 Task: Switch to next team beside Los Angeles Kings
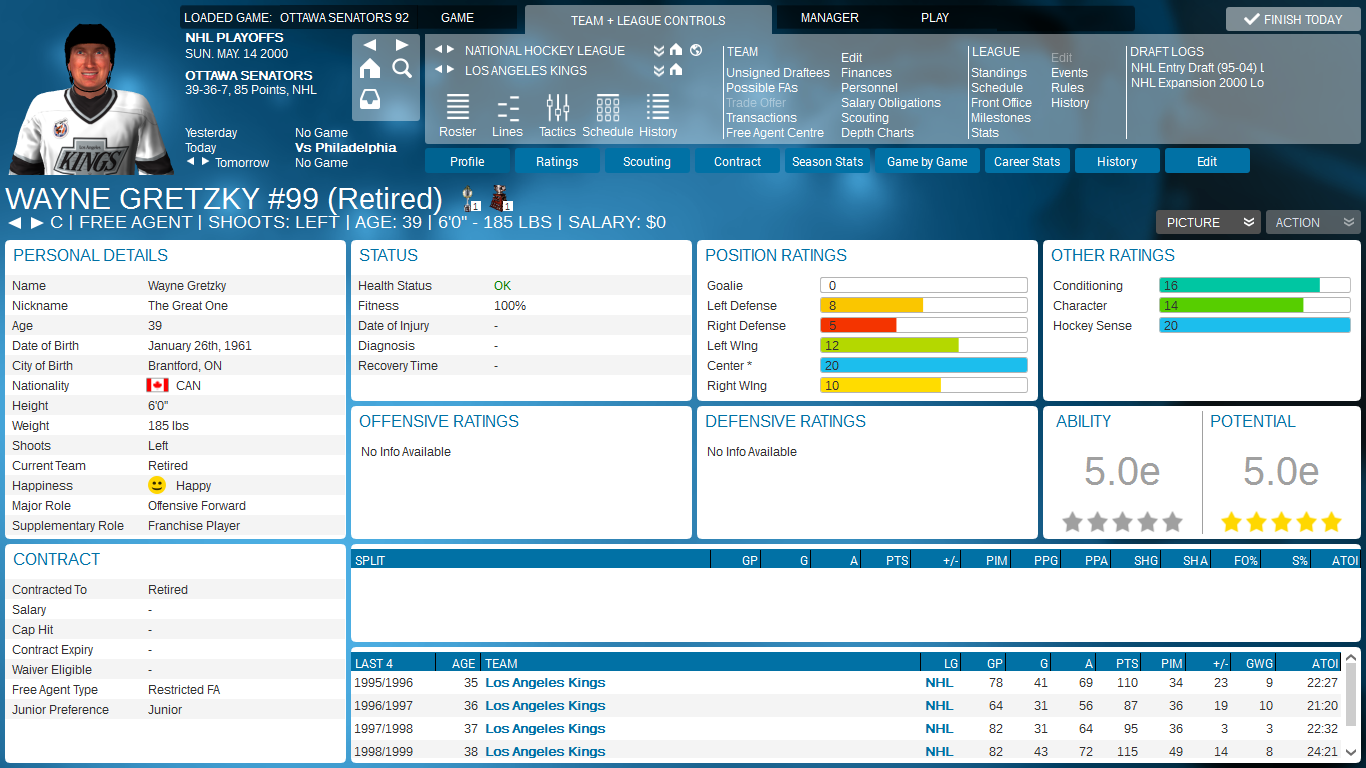click(x=450, y=70)
